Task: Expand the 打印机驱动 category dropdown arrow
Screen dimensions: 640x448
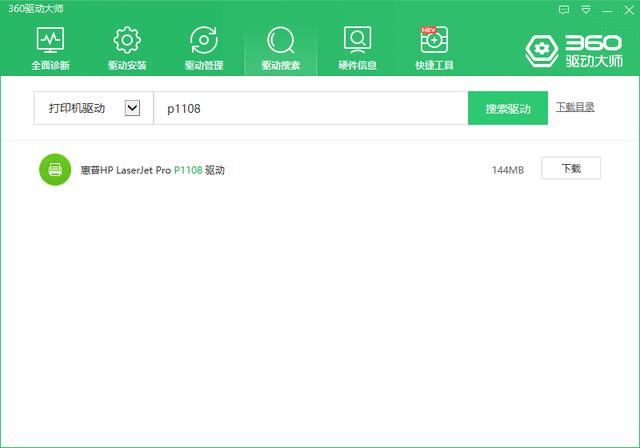Action: pyautogui.click(x=132, y=108)
